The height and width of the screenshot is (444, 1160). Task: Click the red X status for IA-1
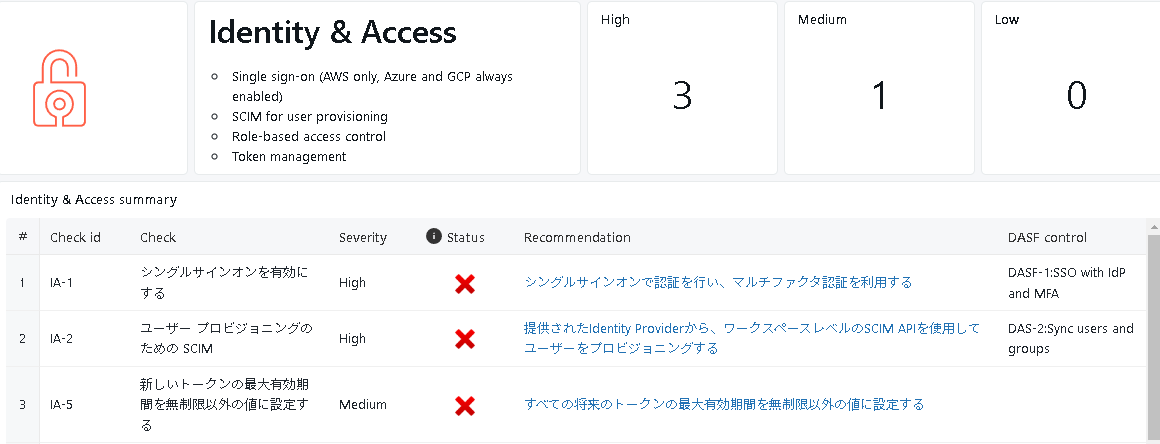(464, 284)
